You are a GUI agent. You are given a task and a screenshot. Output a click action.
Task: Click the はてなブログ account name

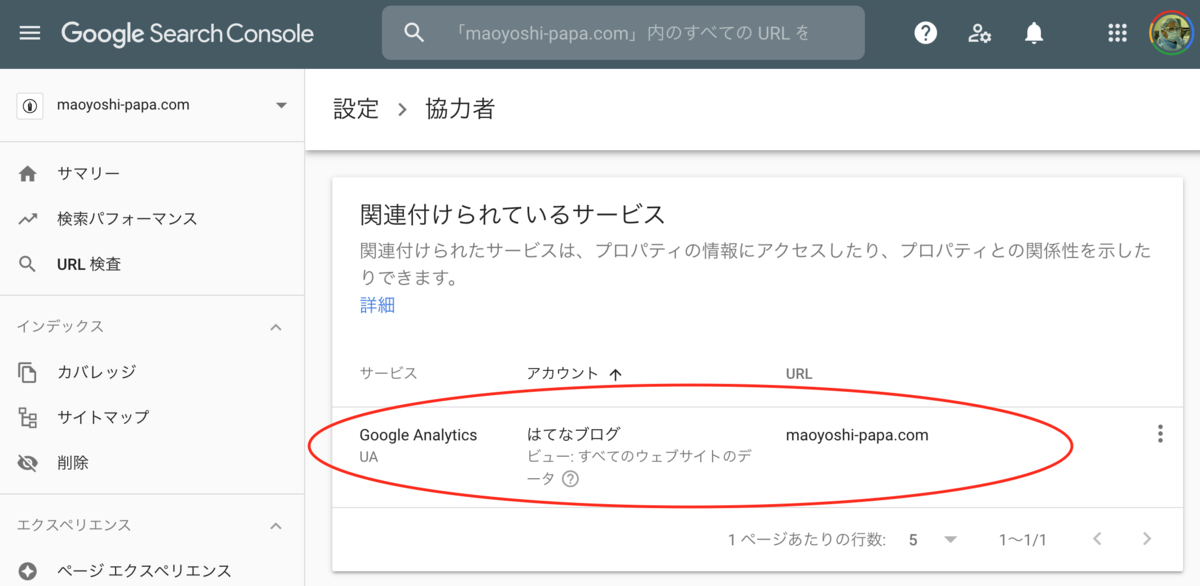(574, 434)
